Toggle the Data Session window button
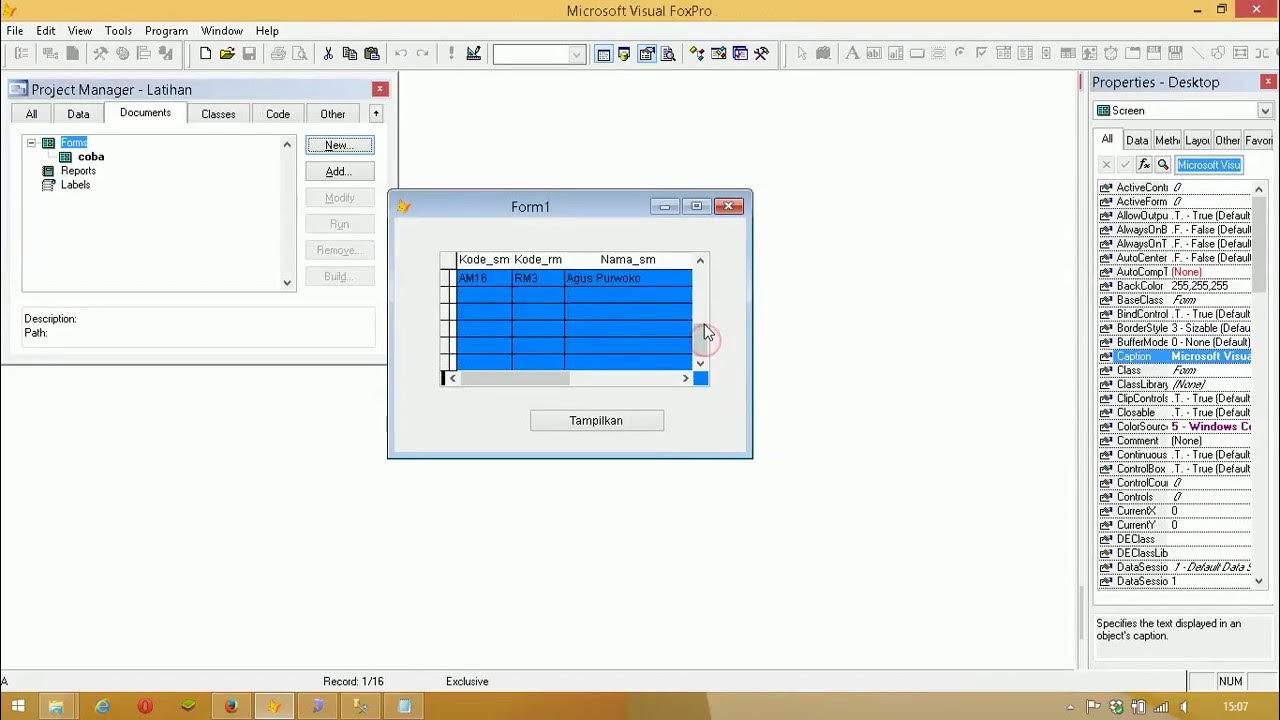The image size is (1280, 720). [x=624, y=54]
